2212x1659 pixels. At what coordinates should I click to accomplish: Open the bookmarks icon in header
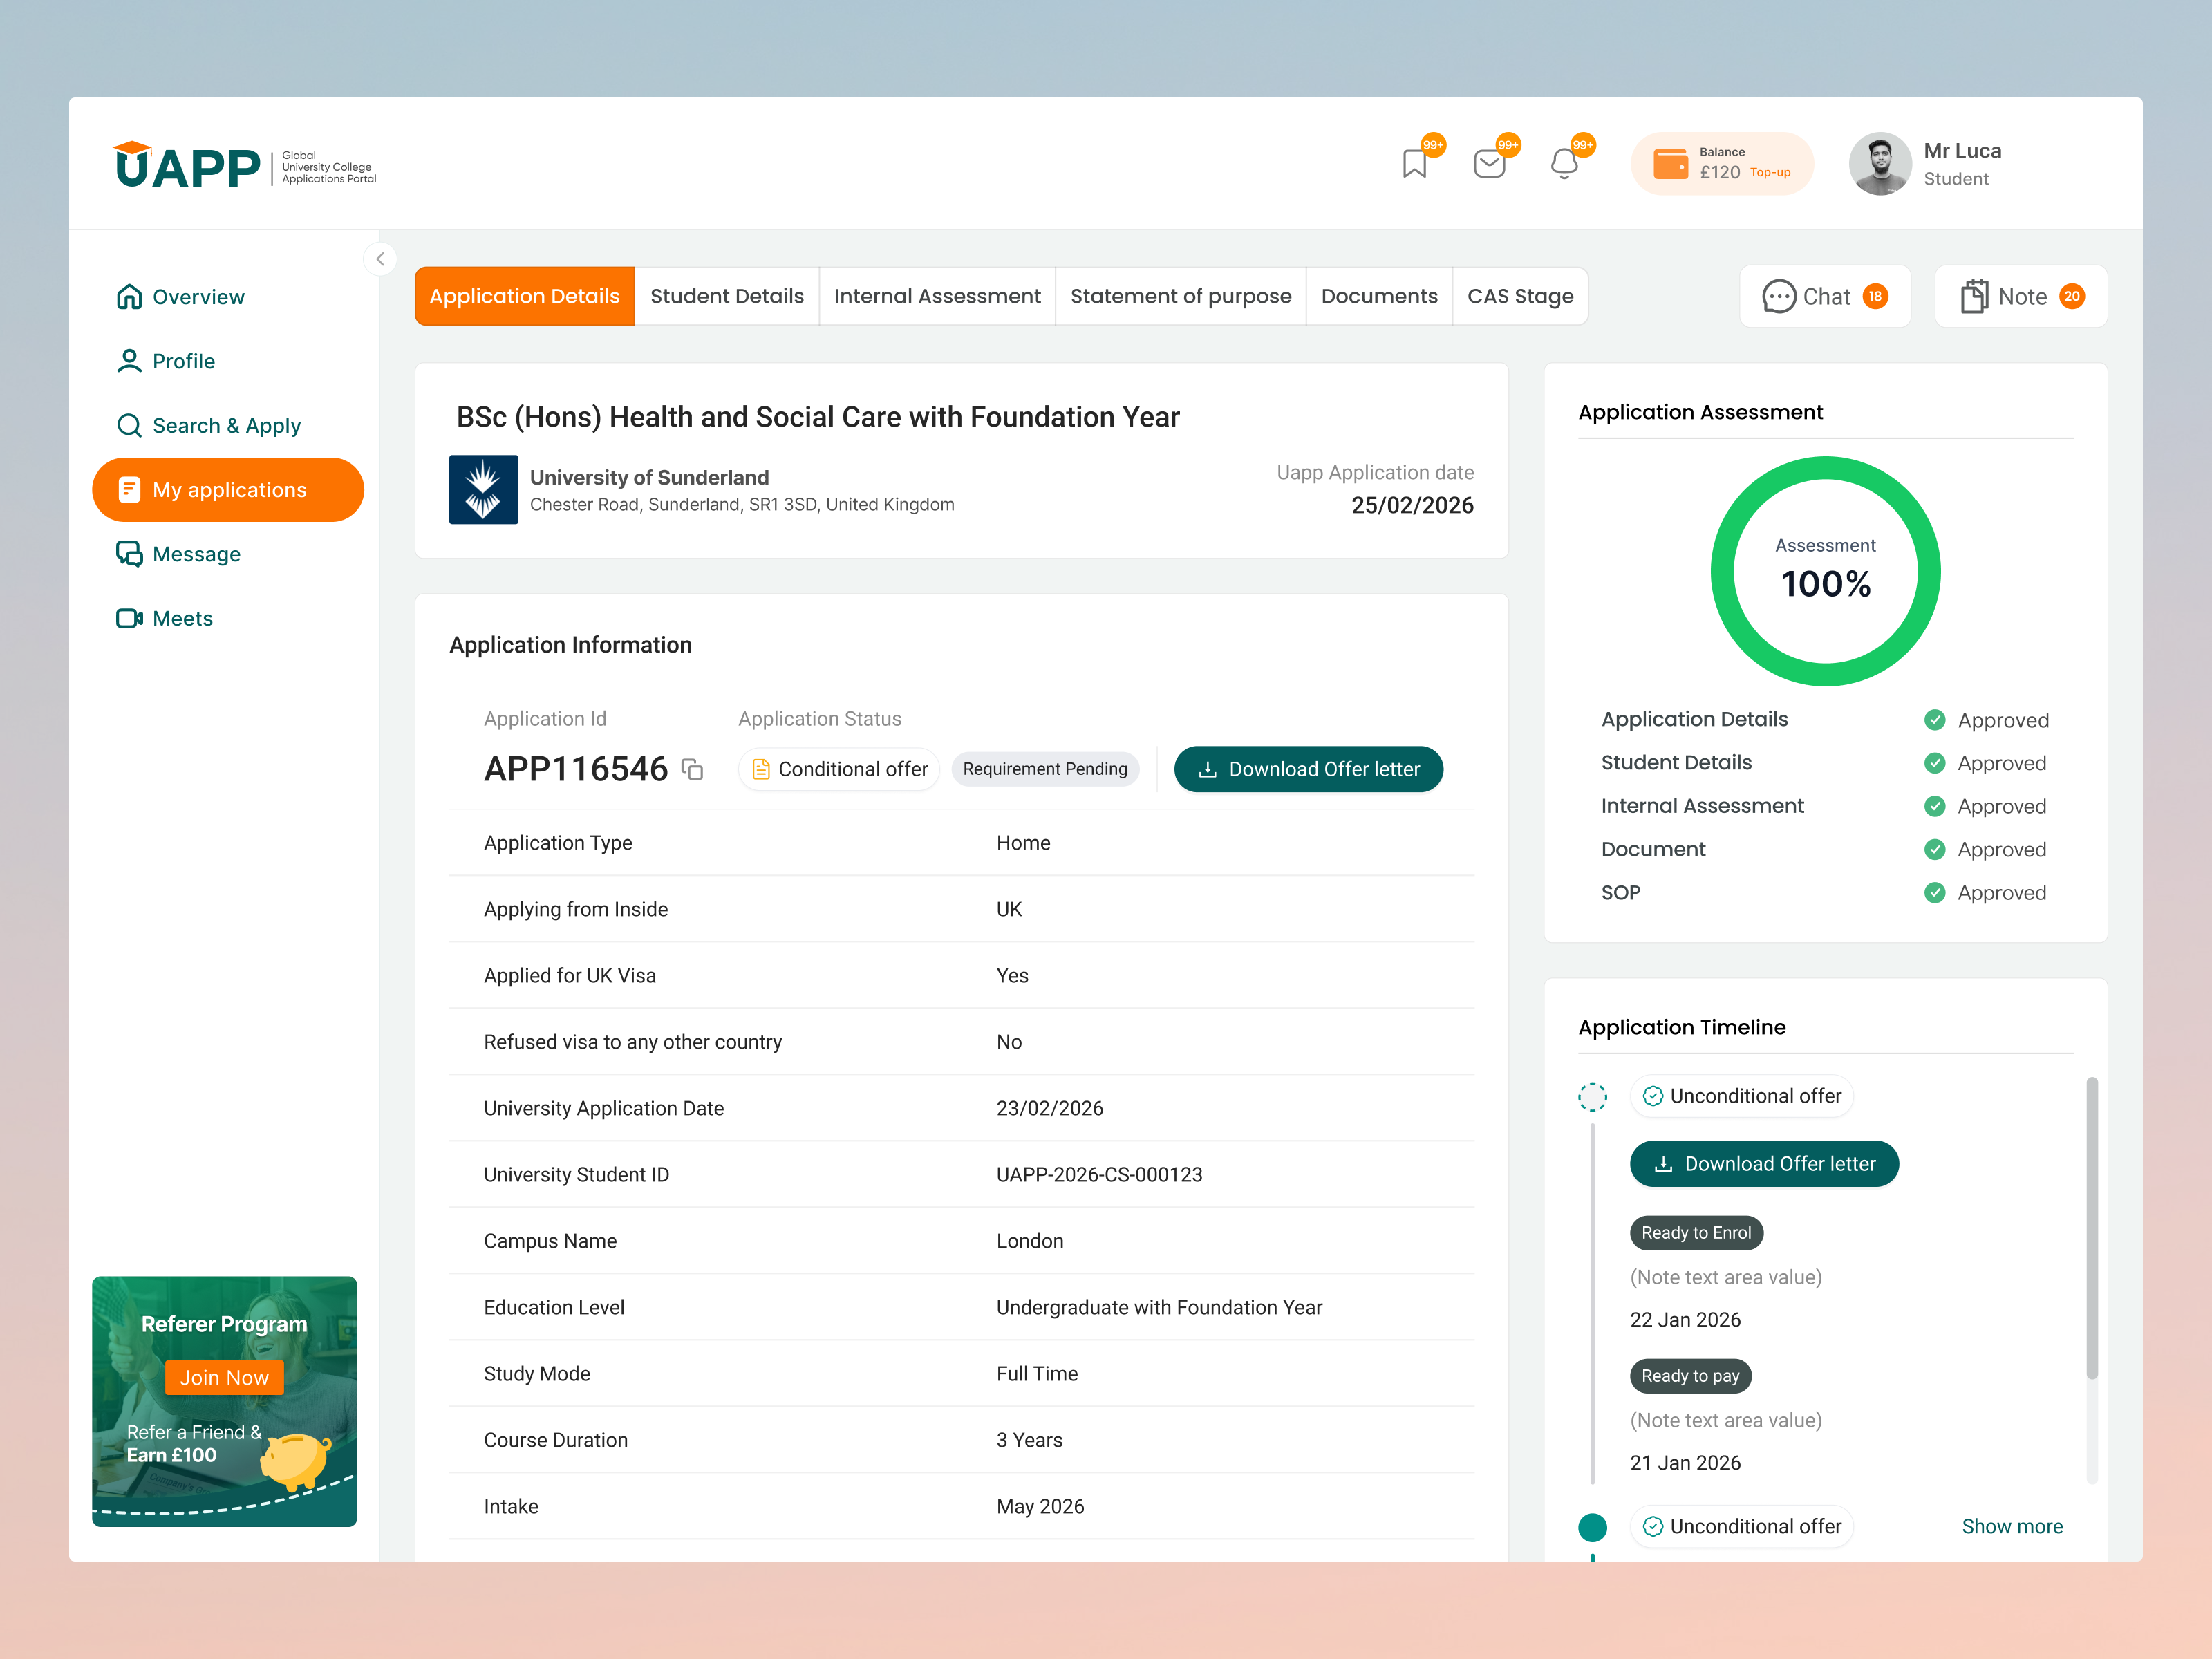point(1414,163)
